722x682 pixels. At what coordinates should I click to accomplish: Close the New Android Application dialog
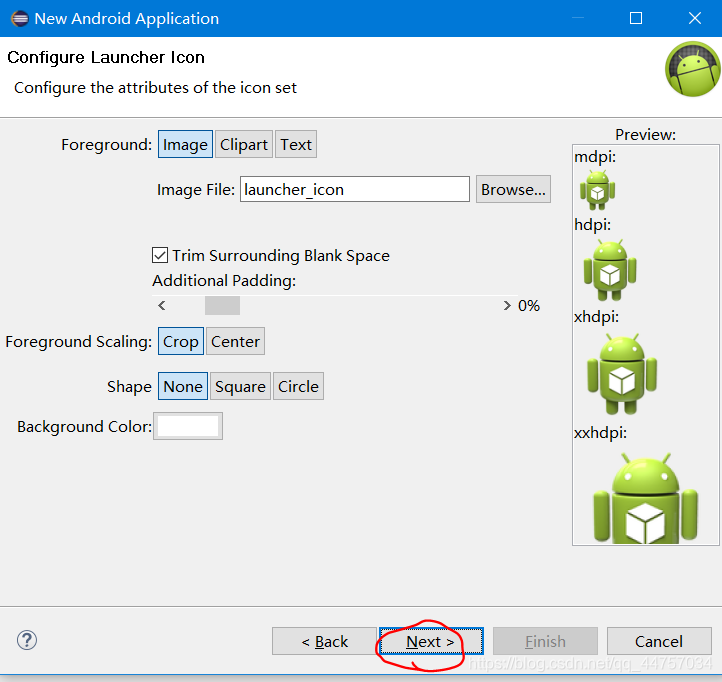[695, 18]
